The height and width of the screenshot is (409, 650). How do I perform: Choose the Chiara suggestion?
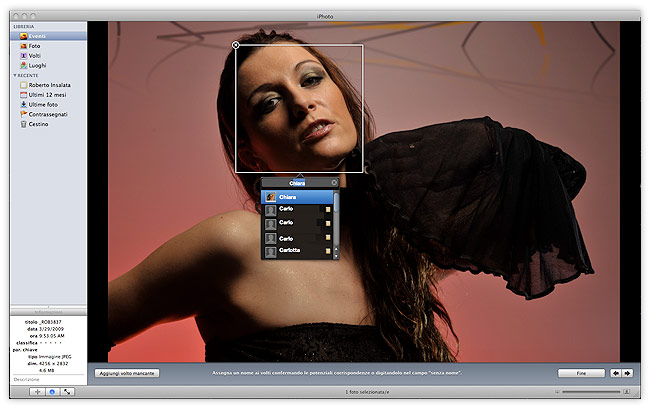coord(298,197)
